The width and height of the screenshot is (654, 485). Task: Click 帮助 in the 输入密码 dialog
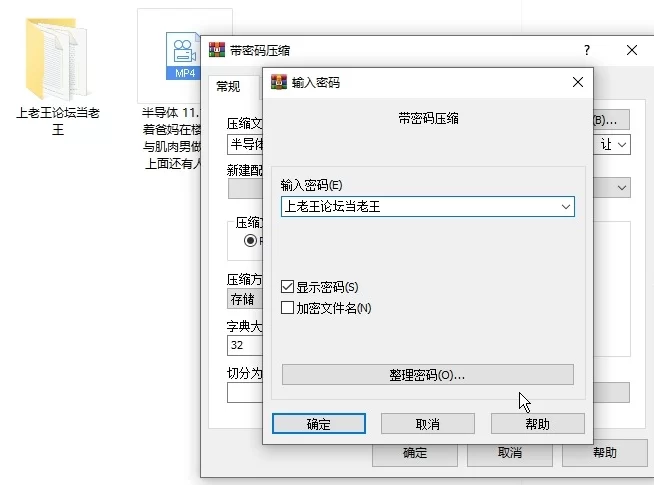pyautogui.click(x=538, y=424)
